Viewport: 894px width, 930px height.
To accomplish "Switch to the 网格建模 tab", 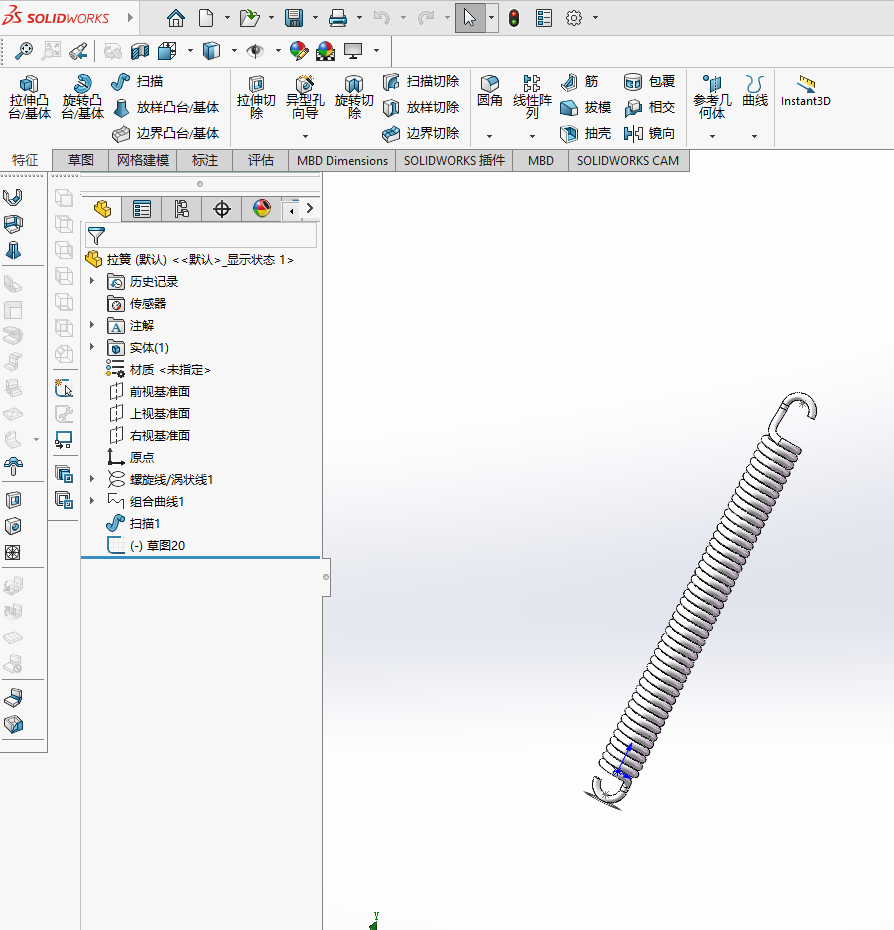I will click(x=142, y=160).
